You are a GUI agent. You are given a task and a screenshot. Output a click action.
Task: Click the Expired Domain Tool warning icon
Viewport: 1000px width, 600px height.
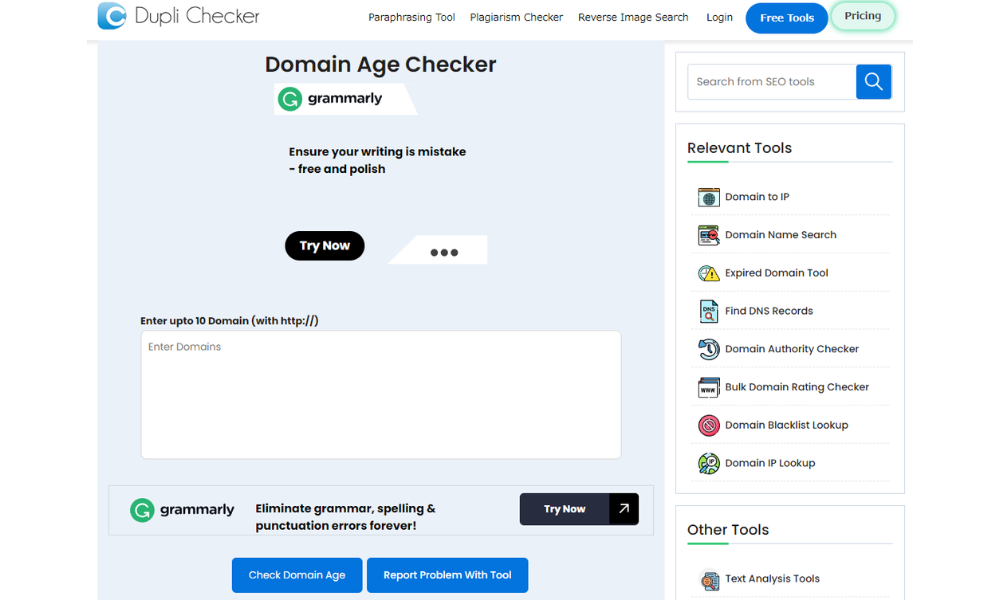(x=709, y=273)
